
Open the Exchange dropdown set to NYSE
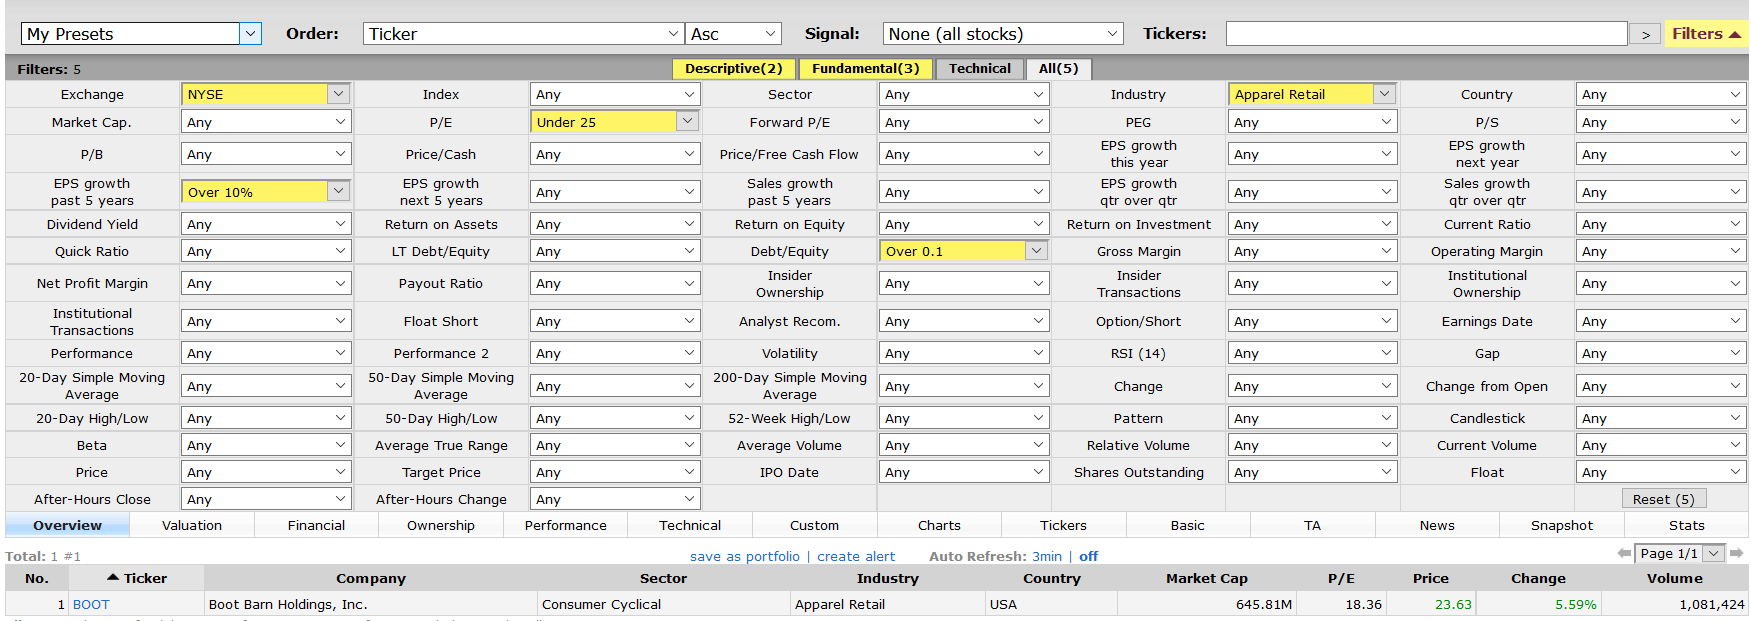pyautogui.click(x=265, y=94)
